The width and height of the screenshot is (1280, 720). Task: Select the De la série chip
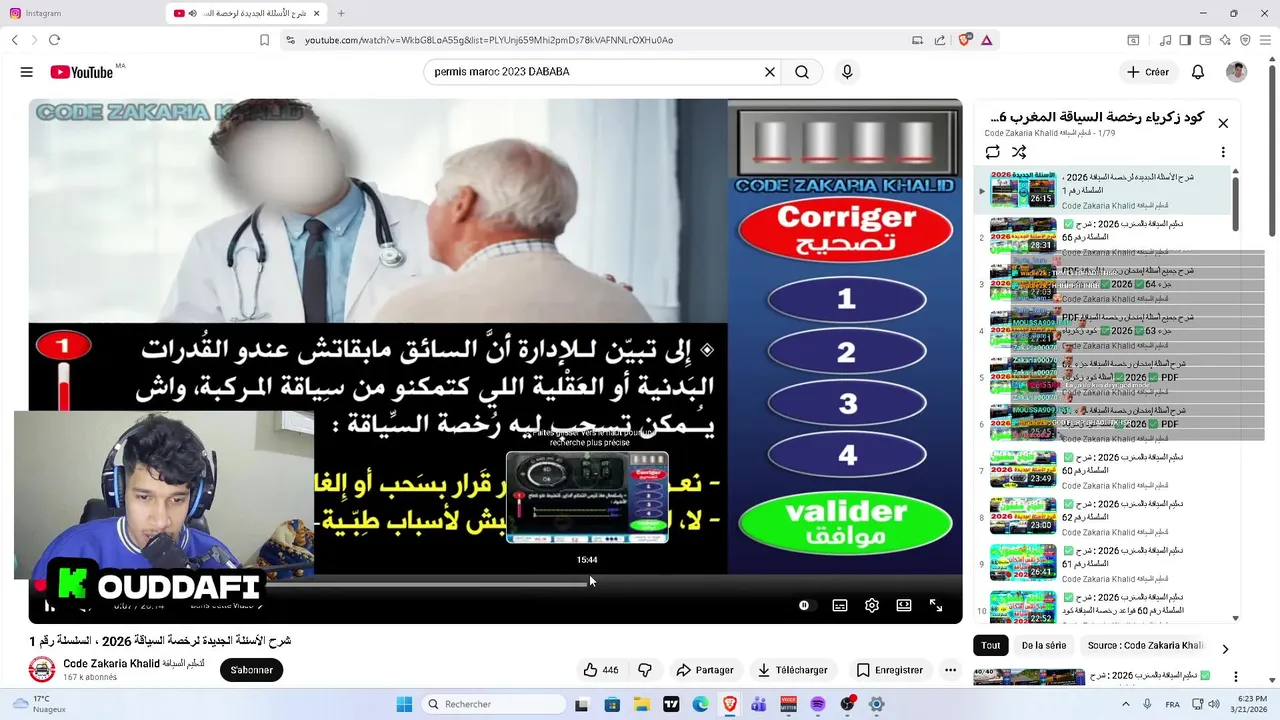pyautogui.click(x=1044, y=646)
